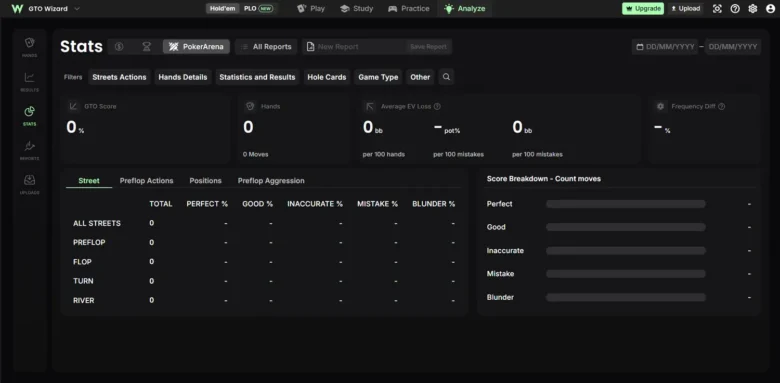The height and width of the screenshot is (383, 780).
Task: Click the PREFLOP row label
Action: (x=89, y=242)
